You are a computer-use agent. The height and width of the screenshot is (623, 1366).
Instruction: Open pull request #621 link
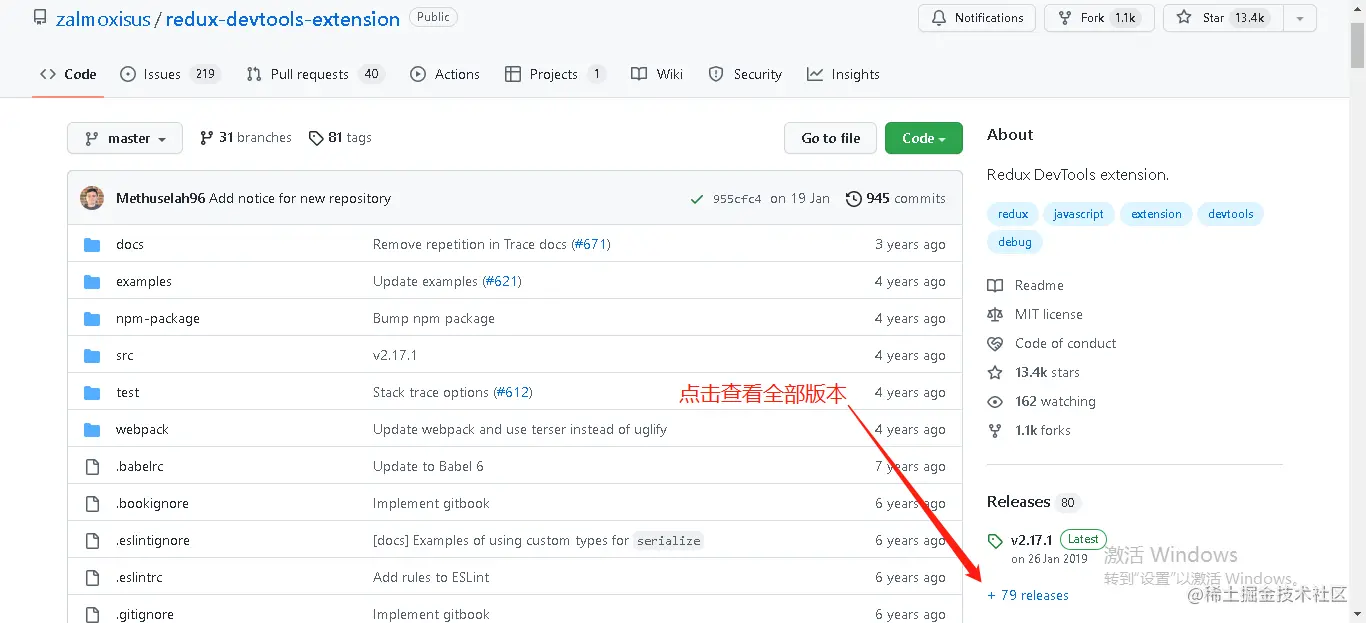pyautogui.click(x=501, y=281)
